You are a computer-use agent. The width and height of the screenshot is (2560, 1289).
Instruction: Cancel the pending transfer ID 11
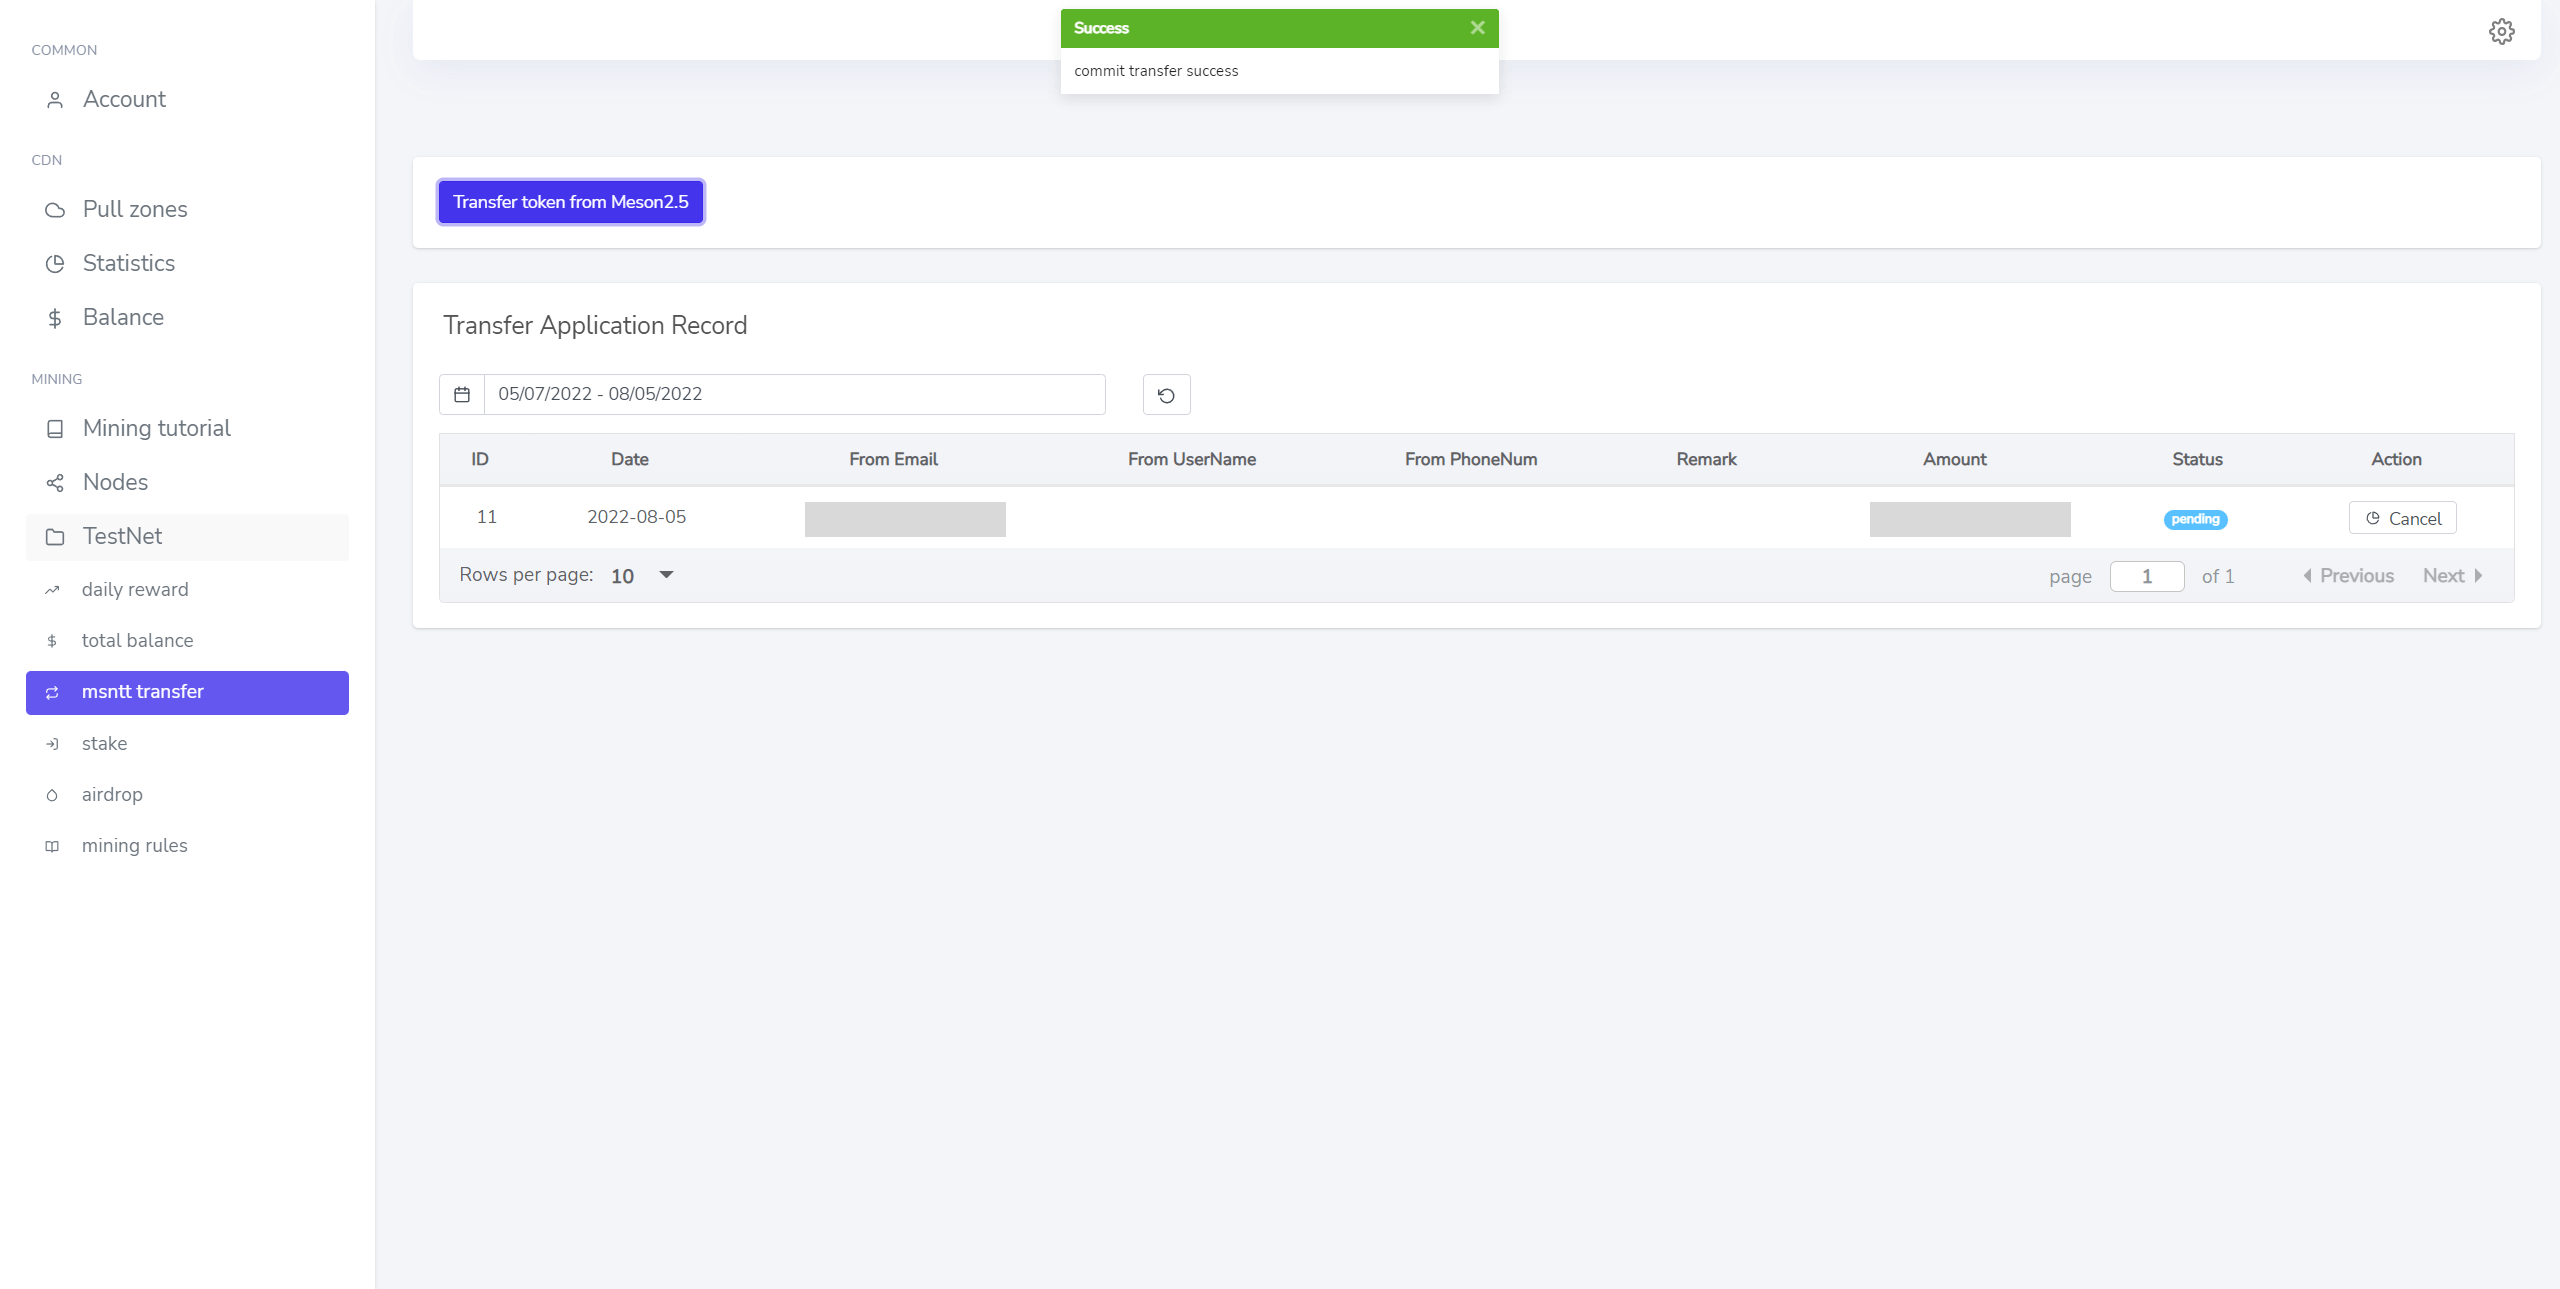(x=2402, y=518)
